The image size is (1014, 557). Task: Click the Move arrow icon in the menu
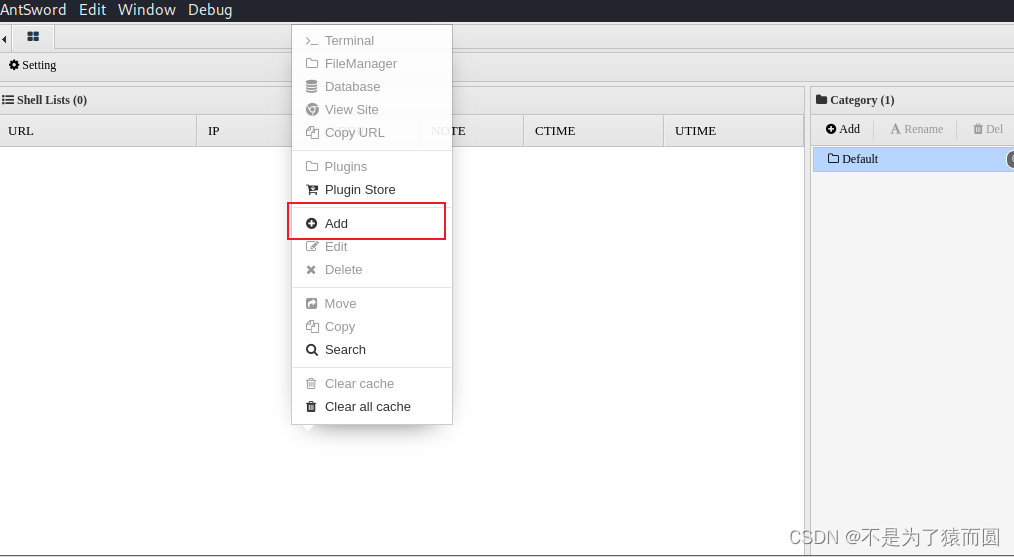(312, 304)
